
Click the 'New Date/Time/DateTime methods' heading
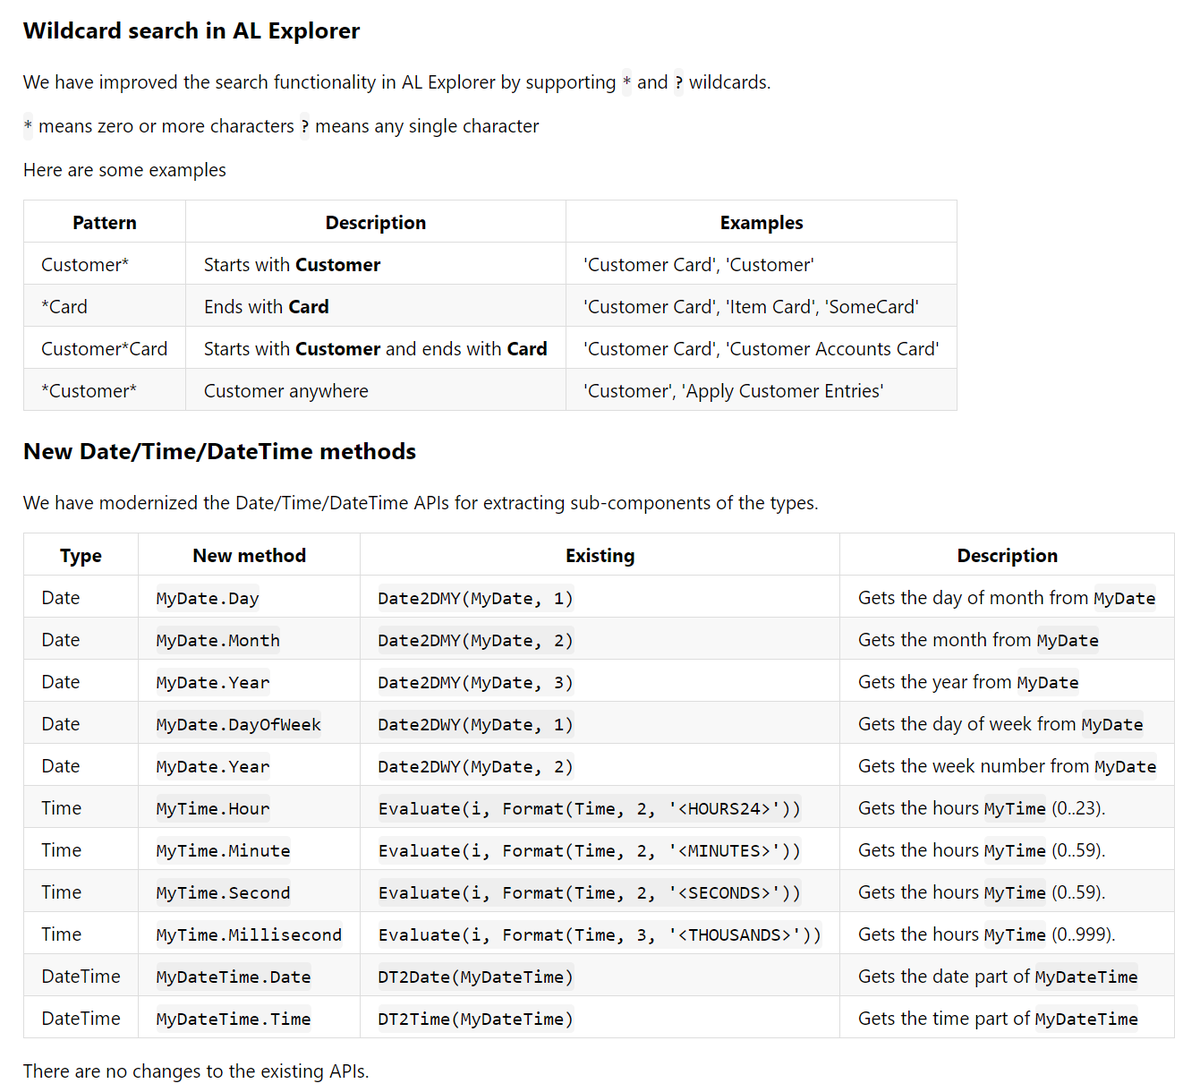(x=220, y=452)
